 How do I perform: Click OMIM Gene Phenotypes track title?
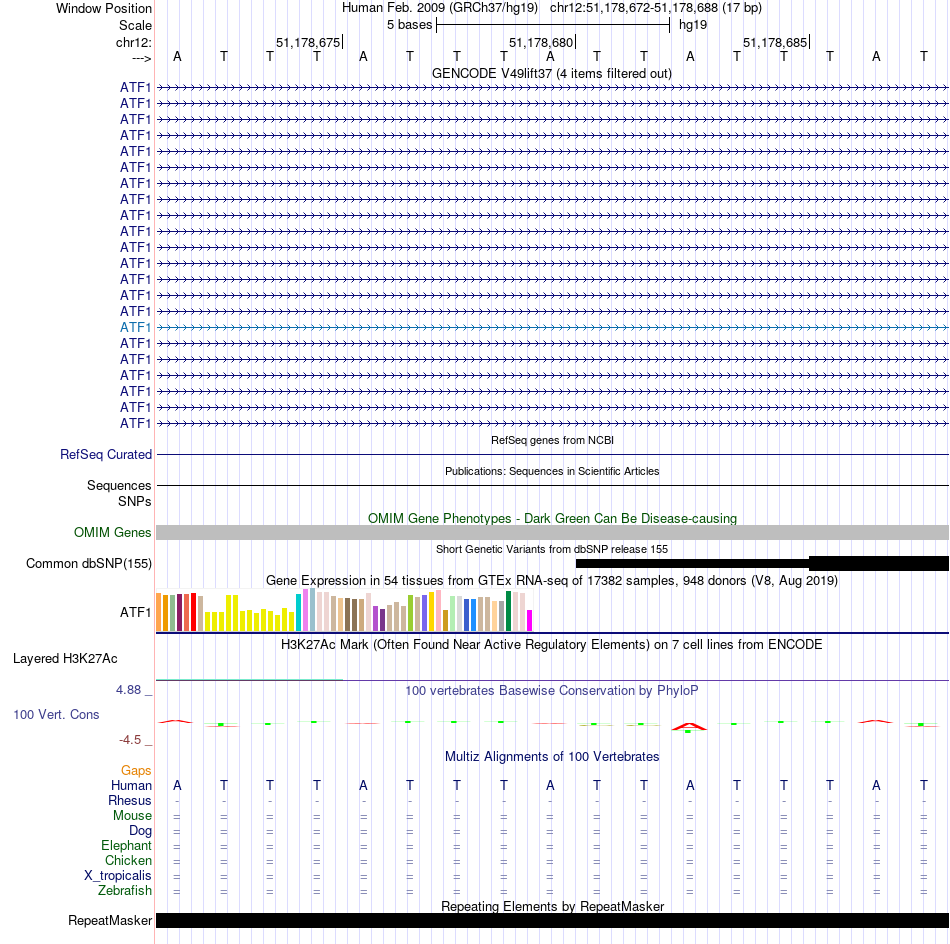coord(552,519)
